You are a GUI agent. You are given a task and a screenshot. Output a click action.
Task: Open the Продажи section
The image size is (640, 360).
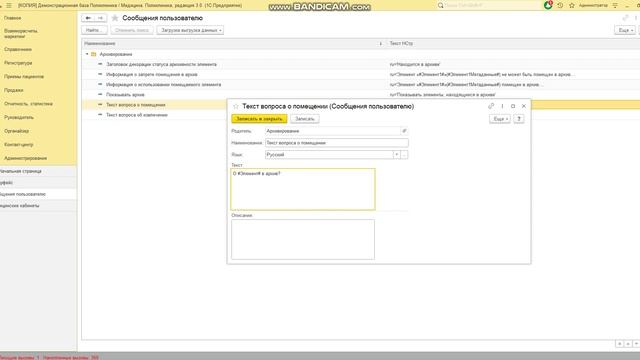pos(13,90)
